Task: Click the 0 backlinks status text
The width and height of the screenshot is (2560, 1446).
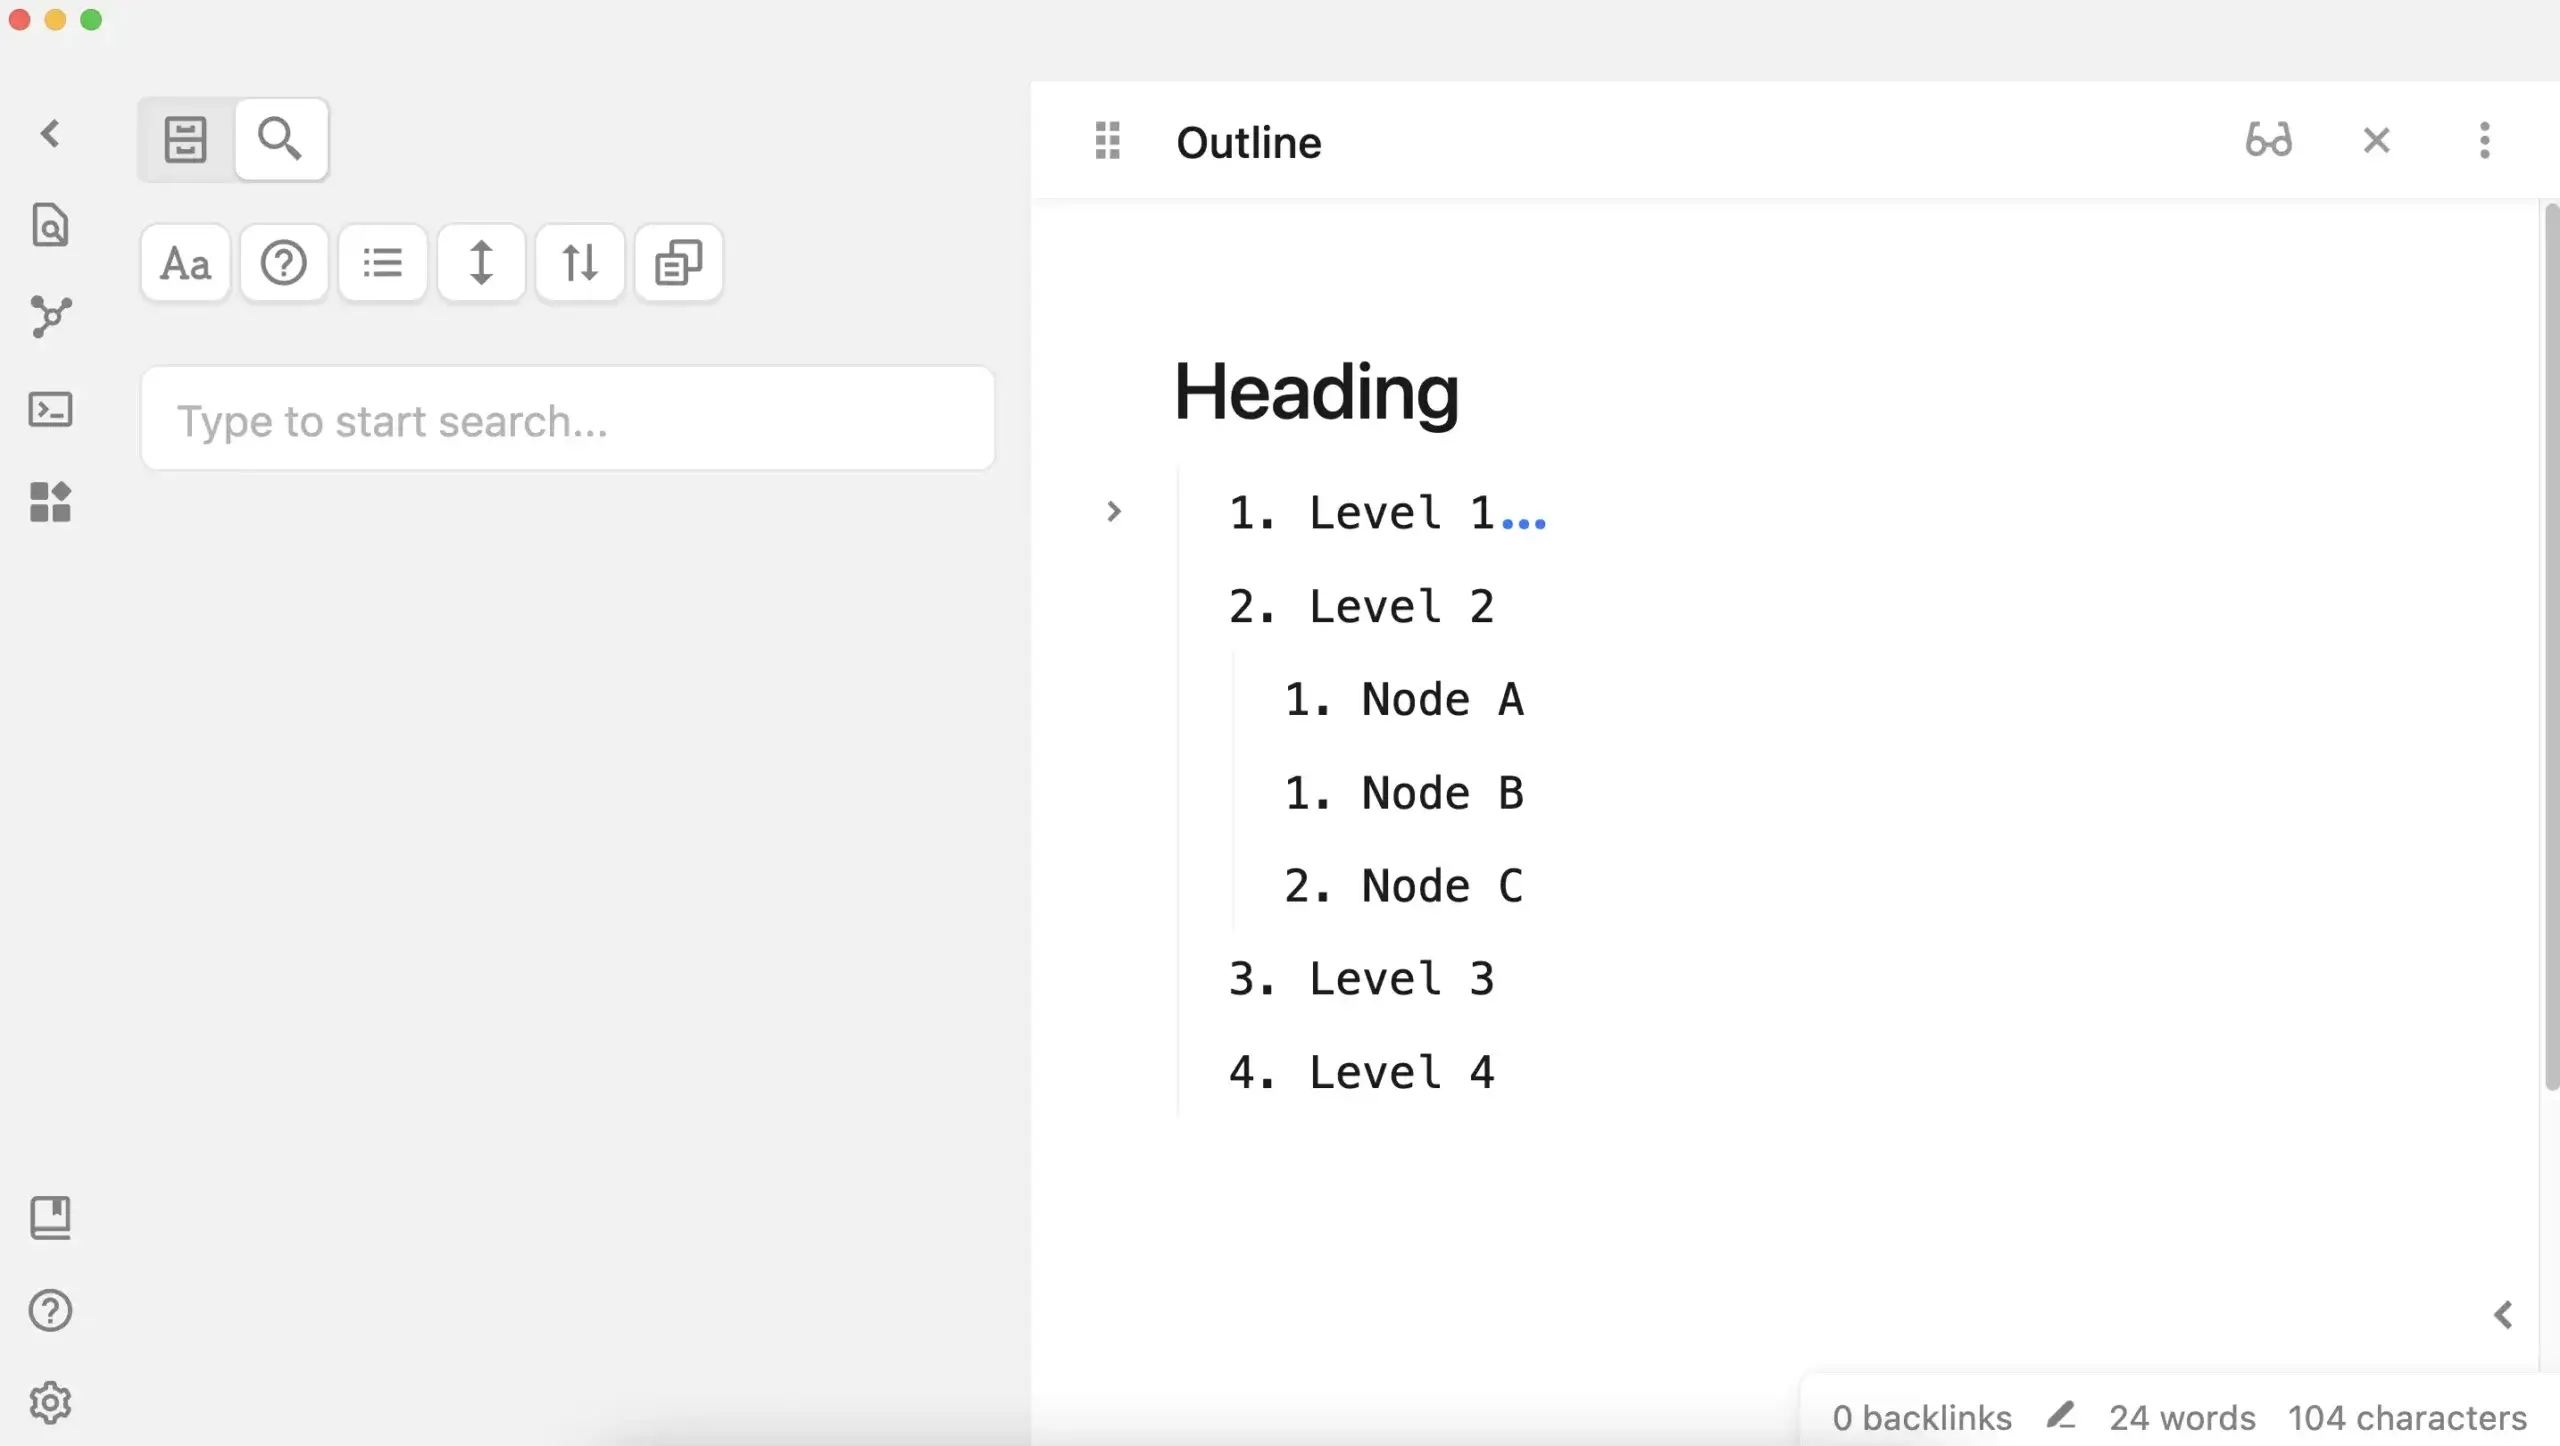Action: point(1921,1418)
